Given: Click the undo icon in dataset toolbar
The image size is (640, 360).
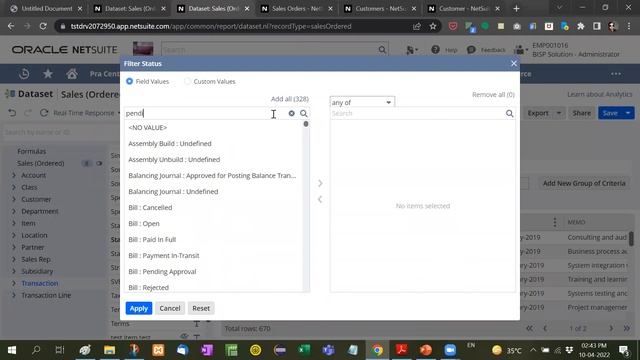Looking at the screenshot, I should (12, 113).
